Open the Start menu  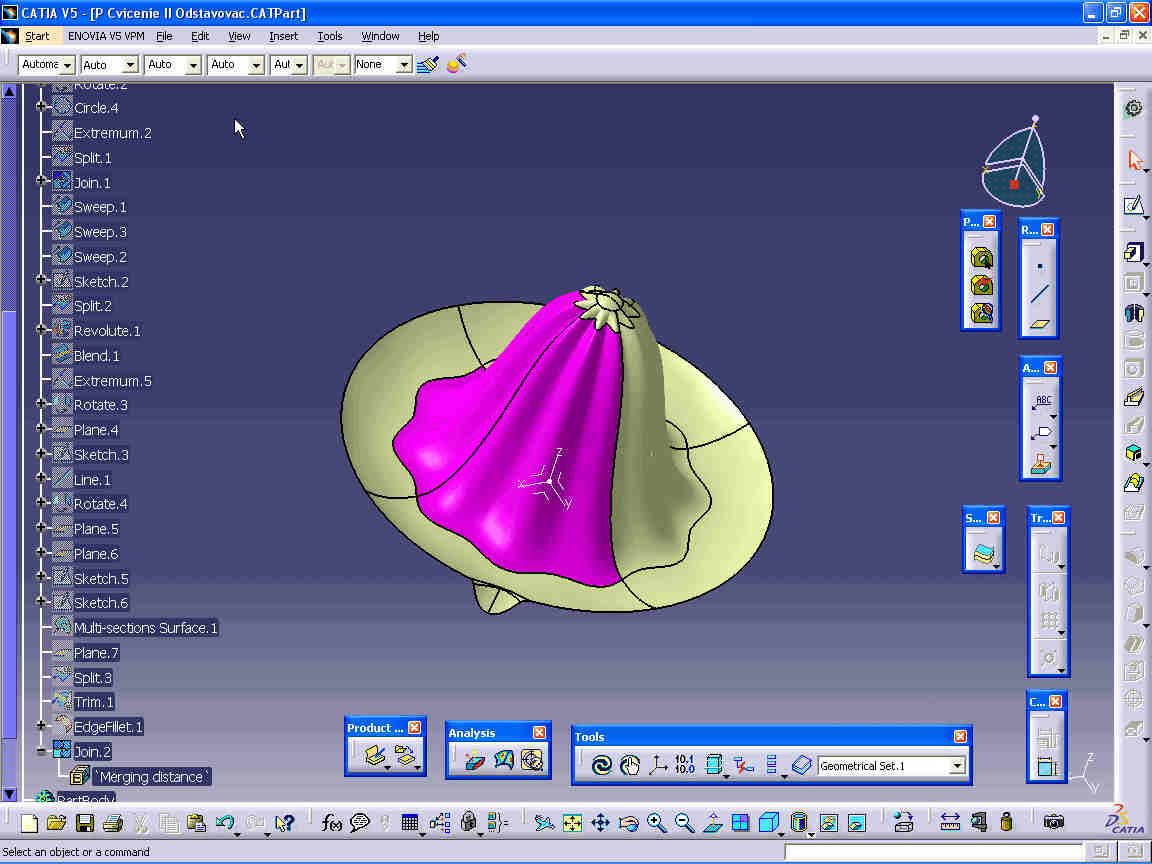[x=37, y=36]
